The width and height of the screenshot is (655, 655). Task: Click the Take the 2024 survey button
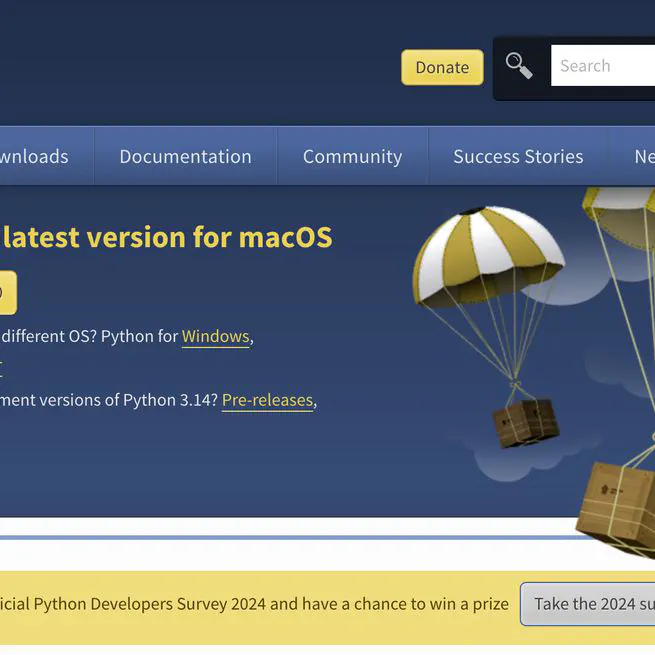coord(587,604)
